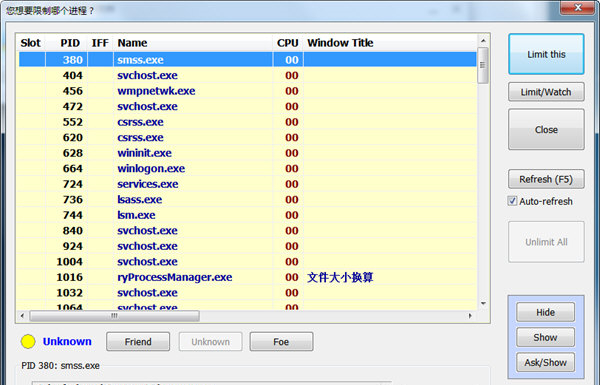Select the smss.exe process row
Image resolution: width=600 pixels, height=385 pixels.
[x=248, y=60]
